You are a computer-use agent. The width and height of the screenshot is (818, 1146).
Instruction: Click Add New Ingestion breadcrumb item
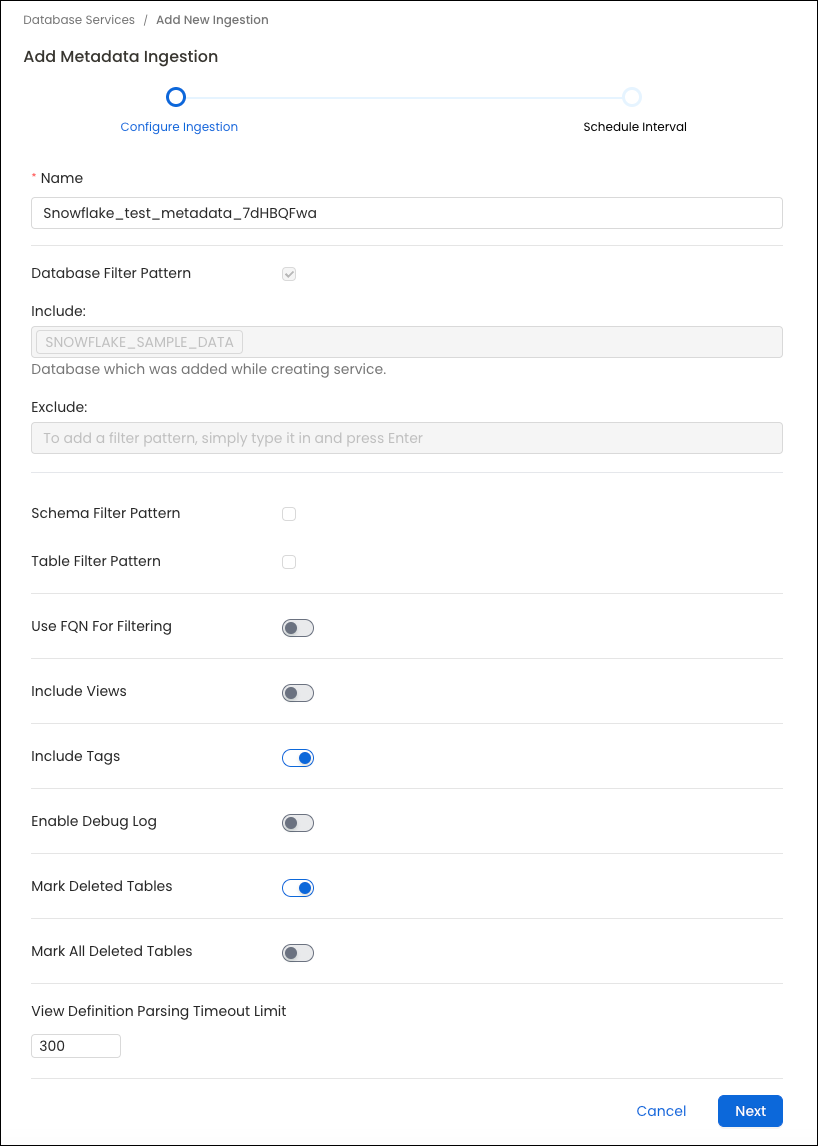tap(212, 19)
